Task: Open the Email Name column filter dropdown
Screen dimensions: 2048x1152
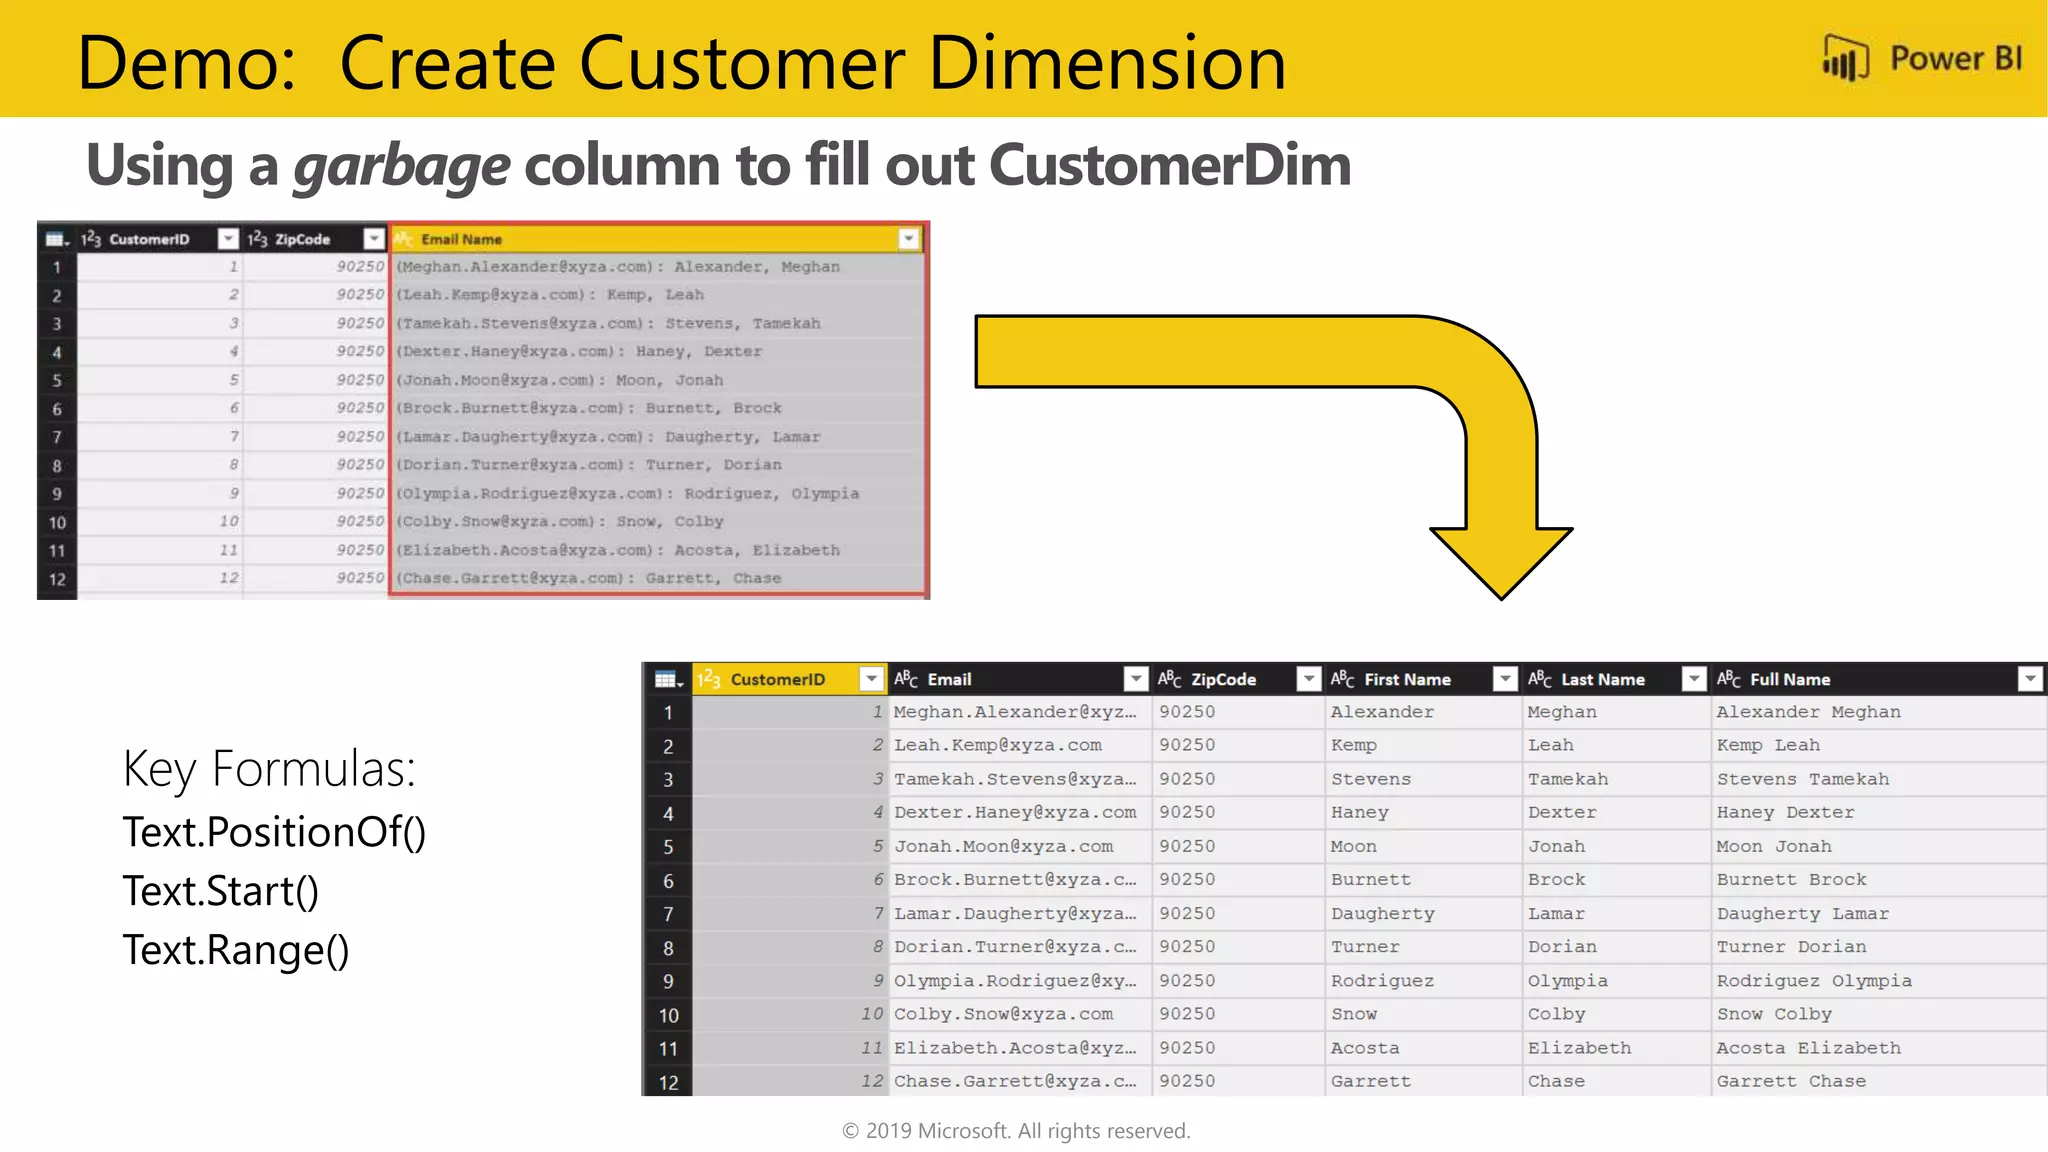Action: (908, 239)
